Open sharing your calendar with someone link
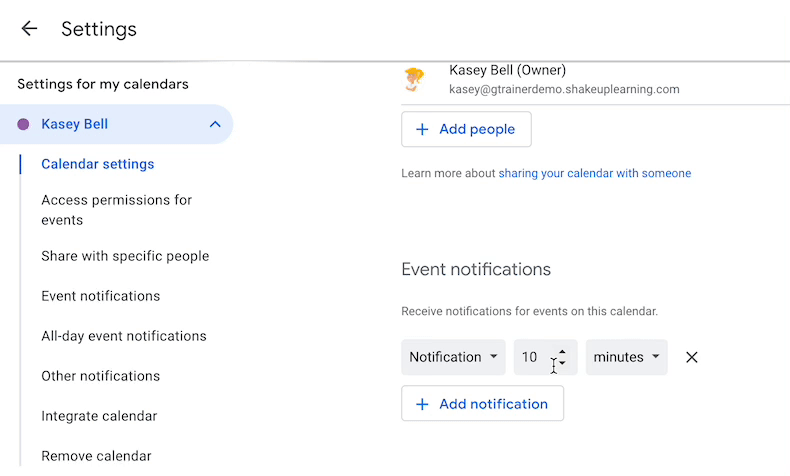 594,173
